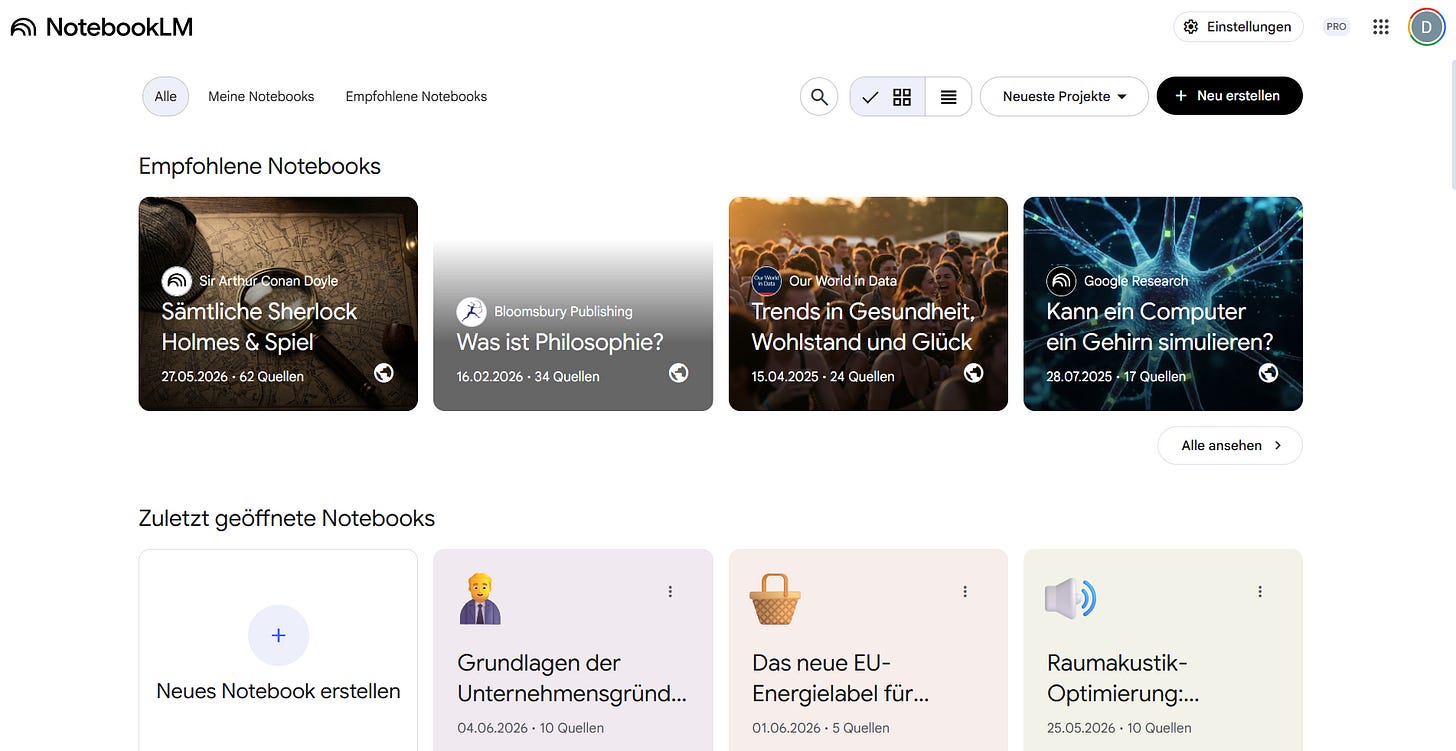Click 04.06.2026 · 10 Quellen text

point(531,728)
